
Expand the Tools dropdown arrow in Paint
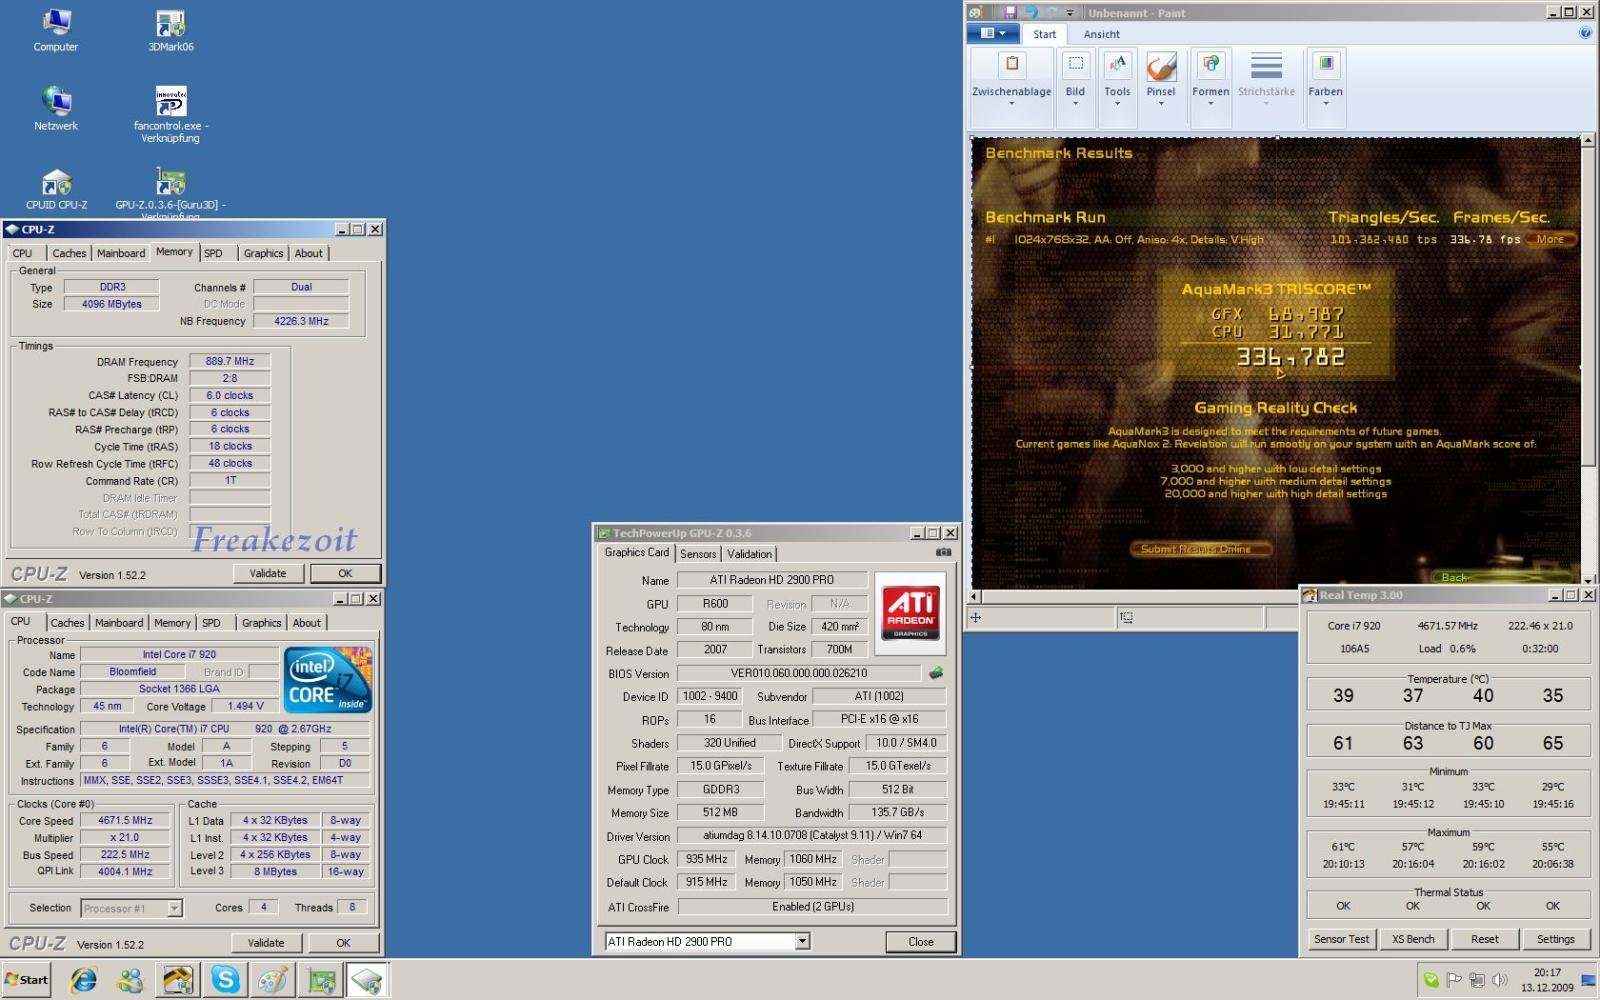pos(1117,103)
